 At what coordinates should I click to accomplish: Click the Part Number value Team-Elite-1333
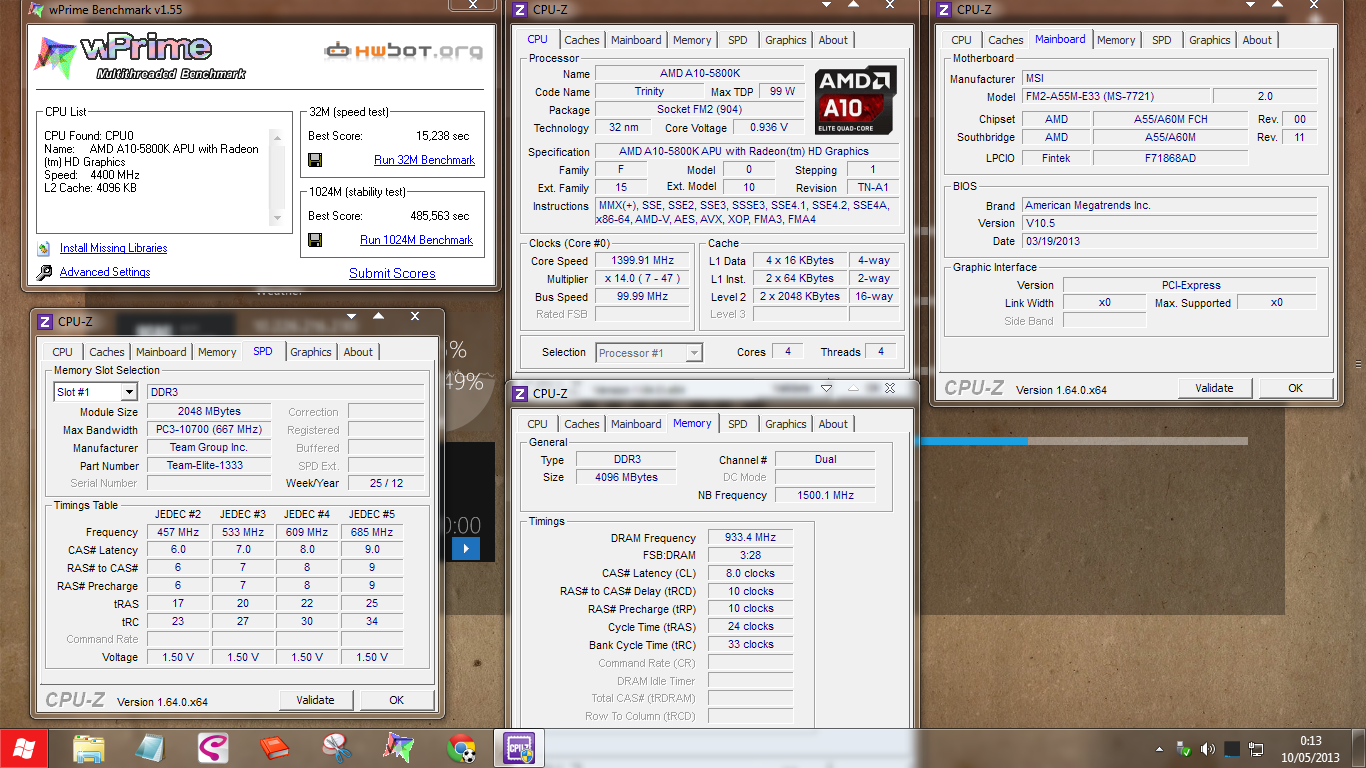(208, 465)
